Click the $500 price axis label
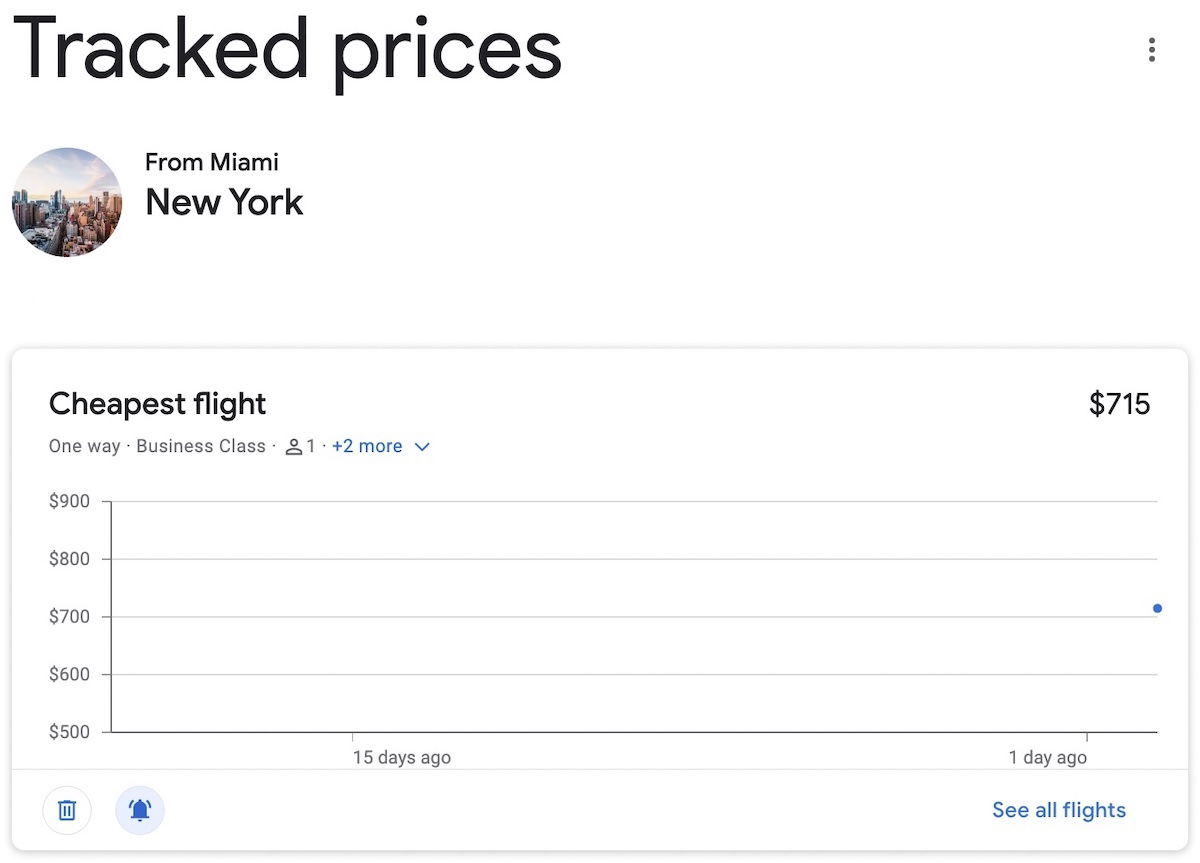The image size is (1200, 863). [69, 732]
